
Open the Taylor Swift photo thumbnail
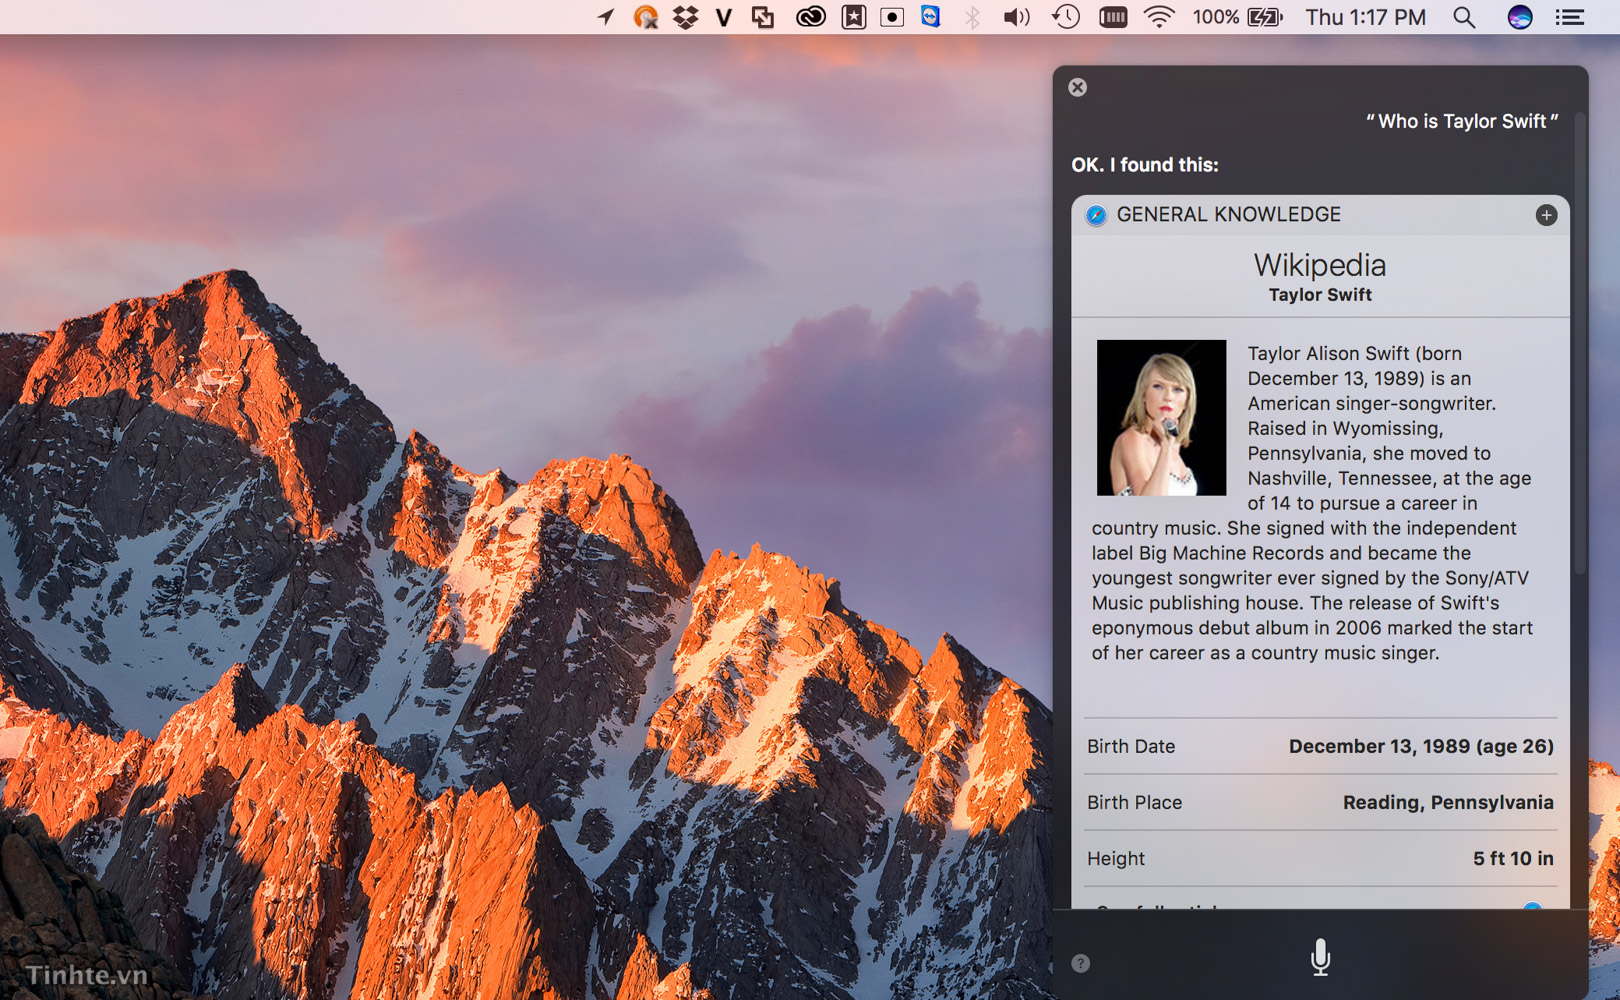[x=1161, y=417]
